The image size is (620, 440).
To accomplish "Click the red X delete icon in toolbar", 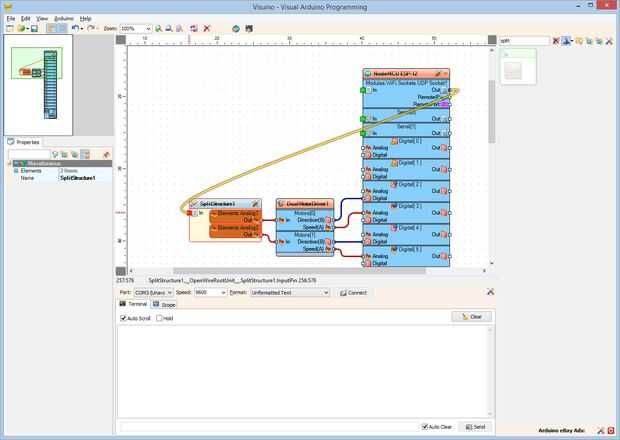I will click(206, 28).
